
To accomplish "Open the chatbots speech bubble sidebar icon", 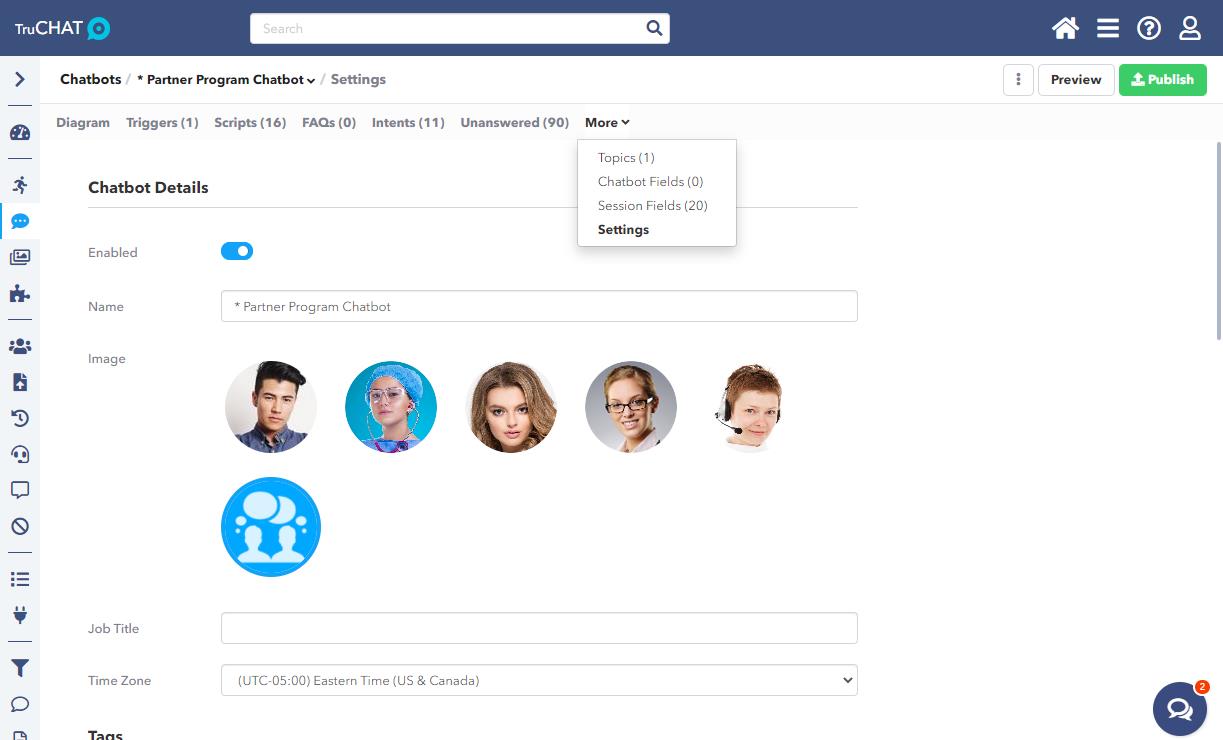I will click(x=20, y=221).
